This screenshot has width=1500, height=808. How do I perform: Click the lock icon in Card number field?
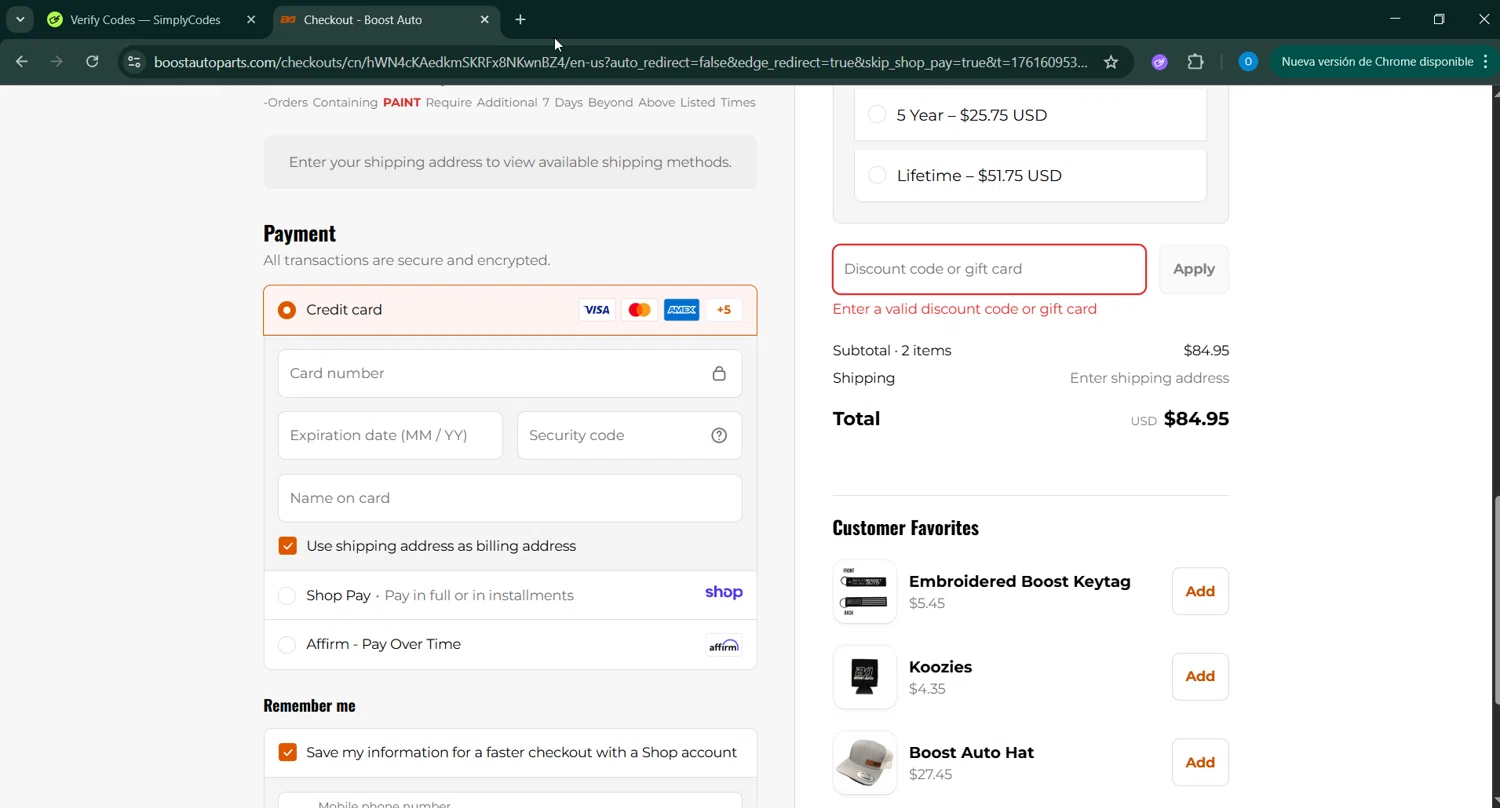point(719,374)
